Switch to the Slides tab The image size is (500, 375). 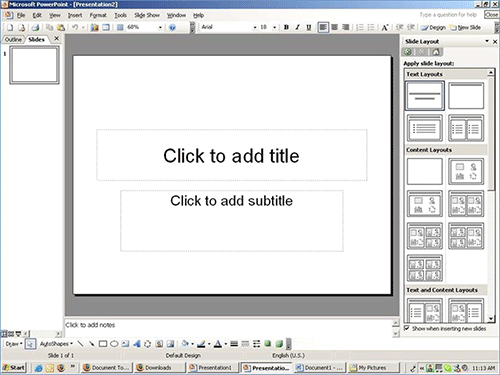[36, 40]
